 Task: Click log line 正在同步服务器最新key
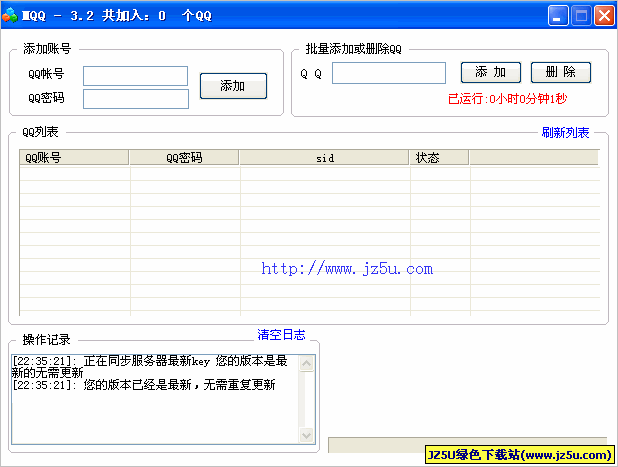click(147, 361)
